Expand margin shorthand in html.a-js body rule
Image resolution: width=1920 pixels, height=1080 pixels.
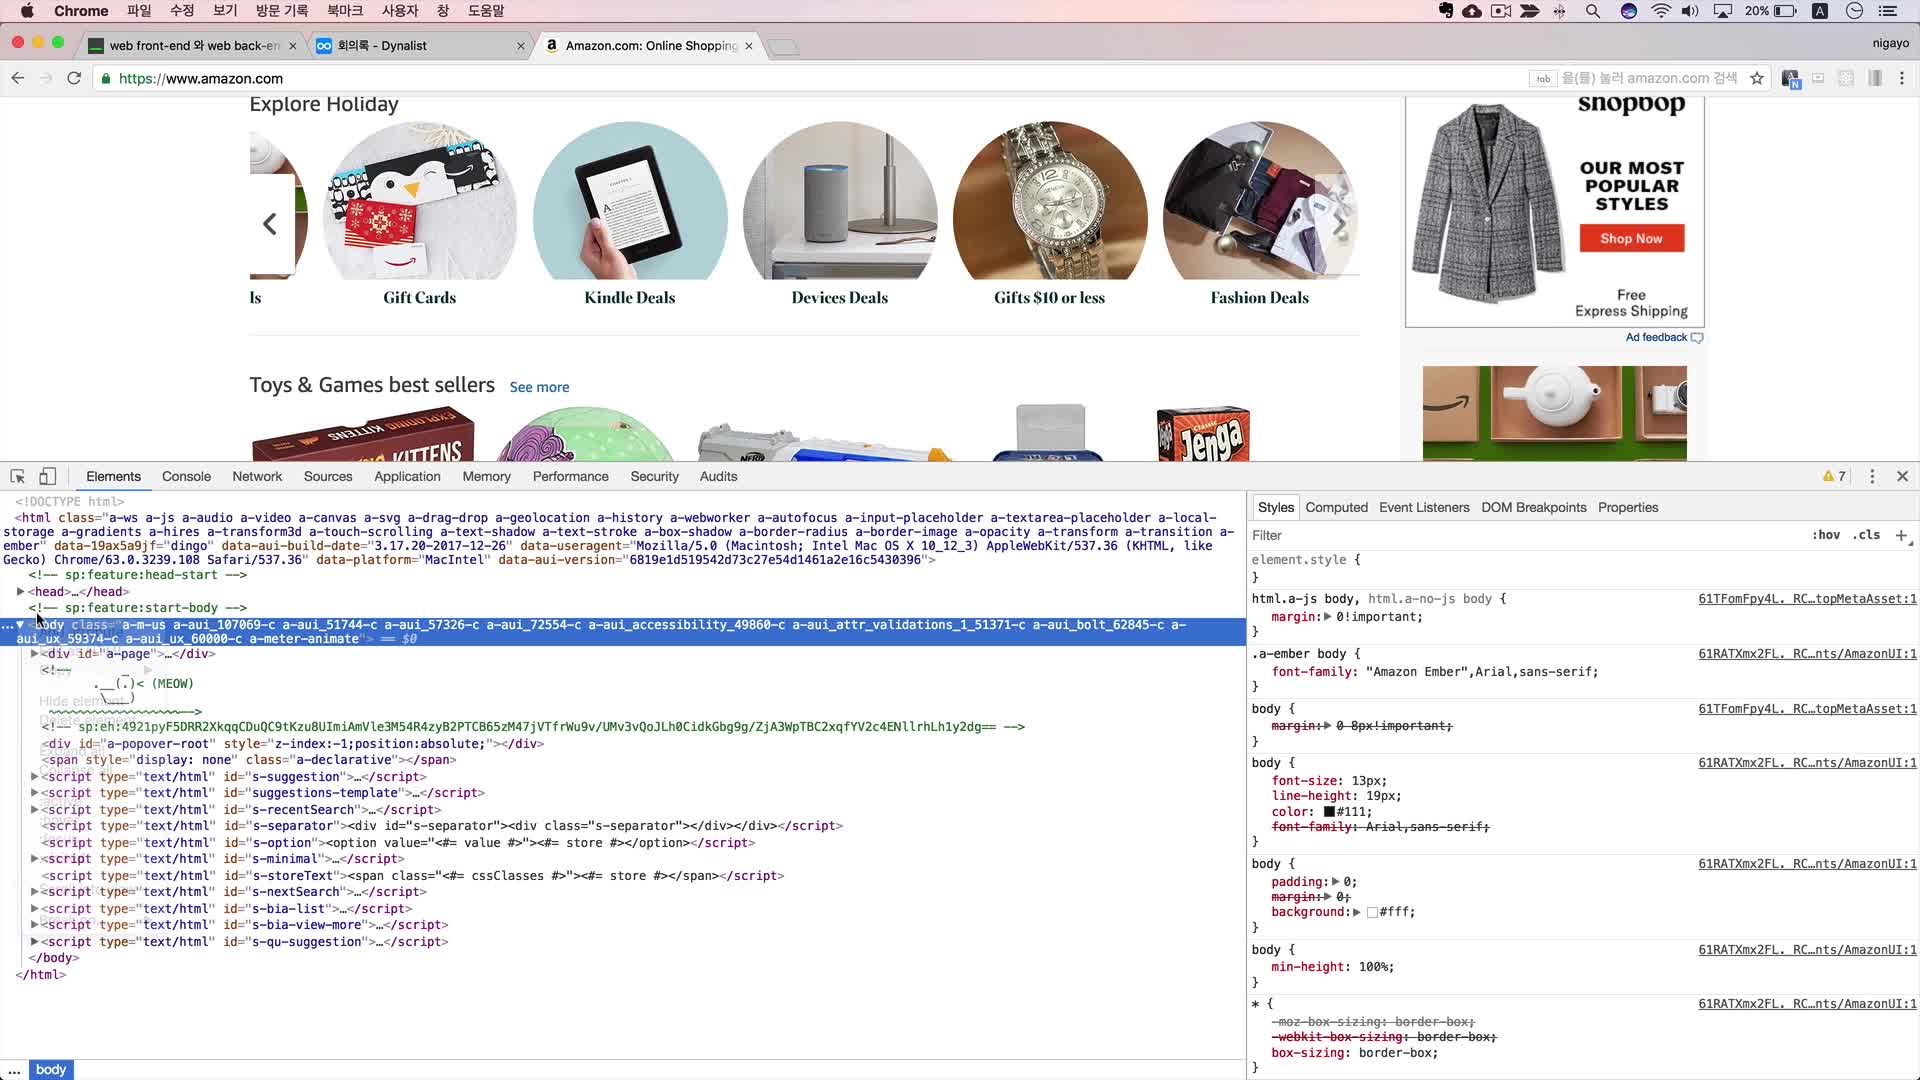(x=1327, y=617)
